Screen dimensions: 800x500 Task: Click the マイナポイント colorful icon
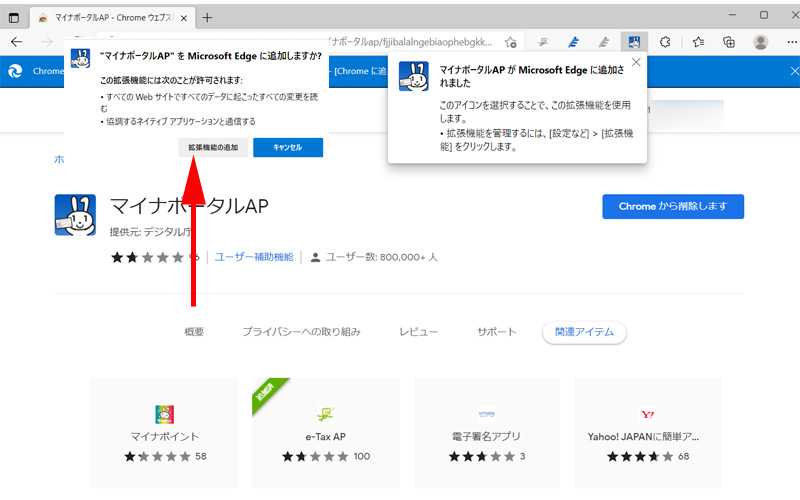point(165,414)
